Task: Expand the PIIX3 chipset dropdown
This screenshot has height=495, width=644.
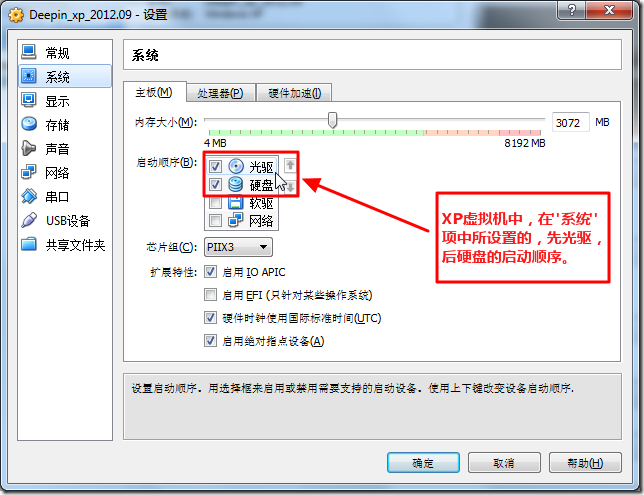Action: point(238,247)
